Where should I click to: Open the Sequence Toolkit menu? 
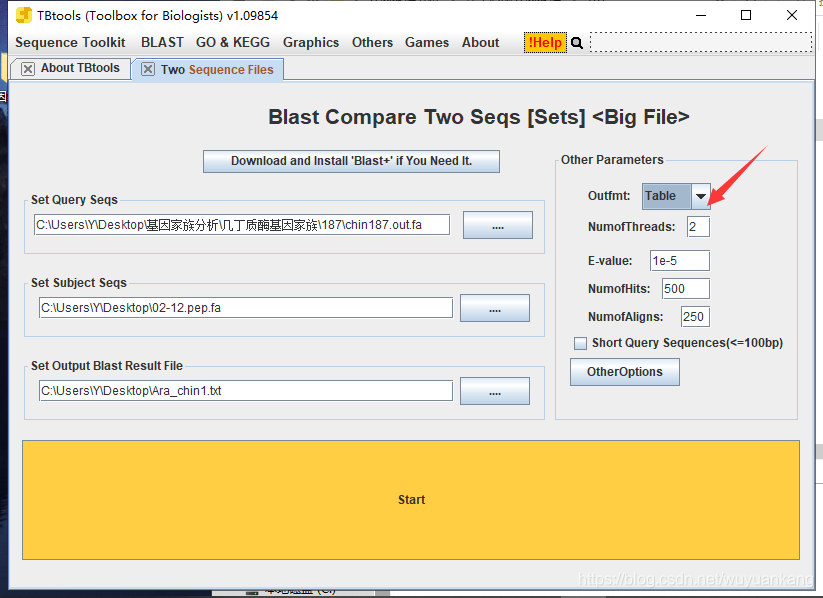click(70, 43)
